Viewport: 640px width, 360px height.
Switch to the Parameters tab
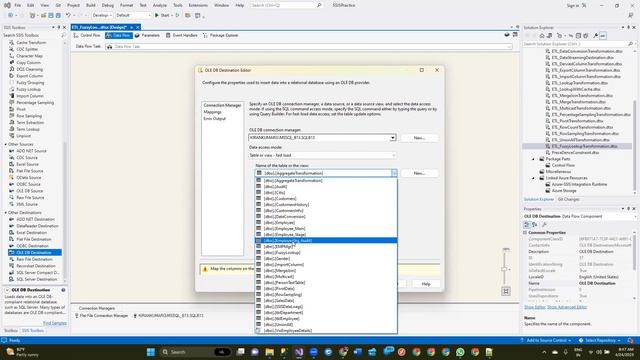click(x=147, y=36)
